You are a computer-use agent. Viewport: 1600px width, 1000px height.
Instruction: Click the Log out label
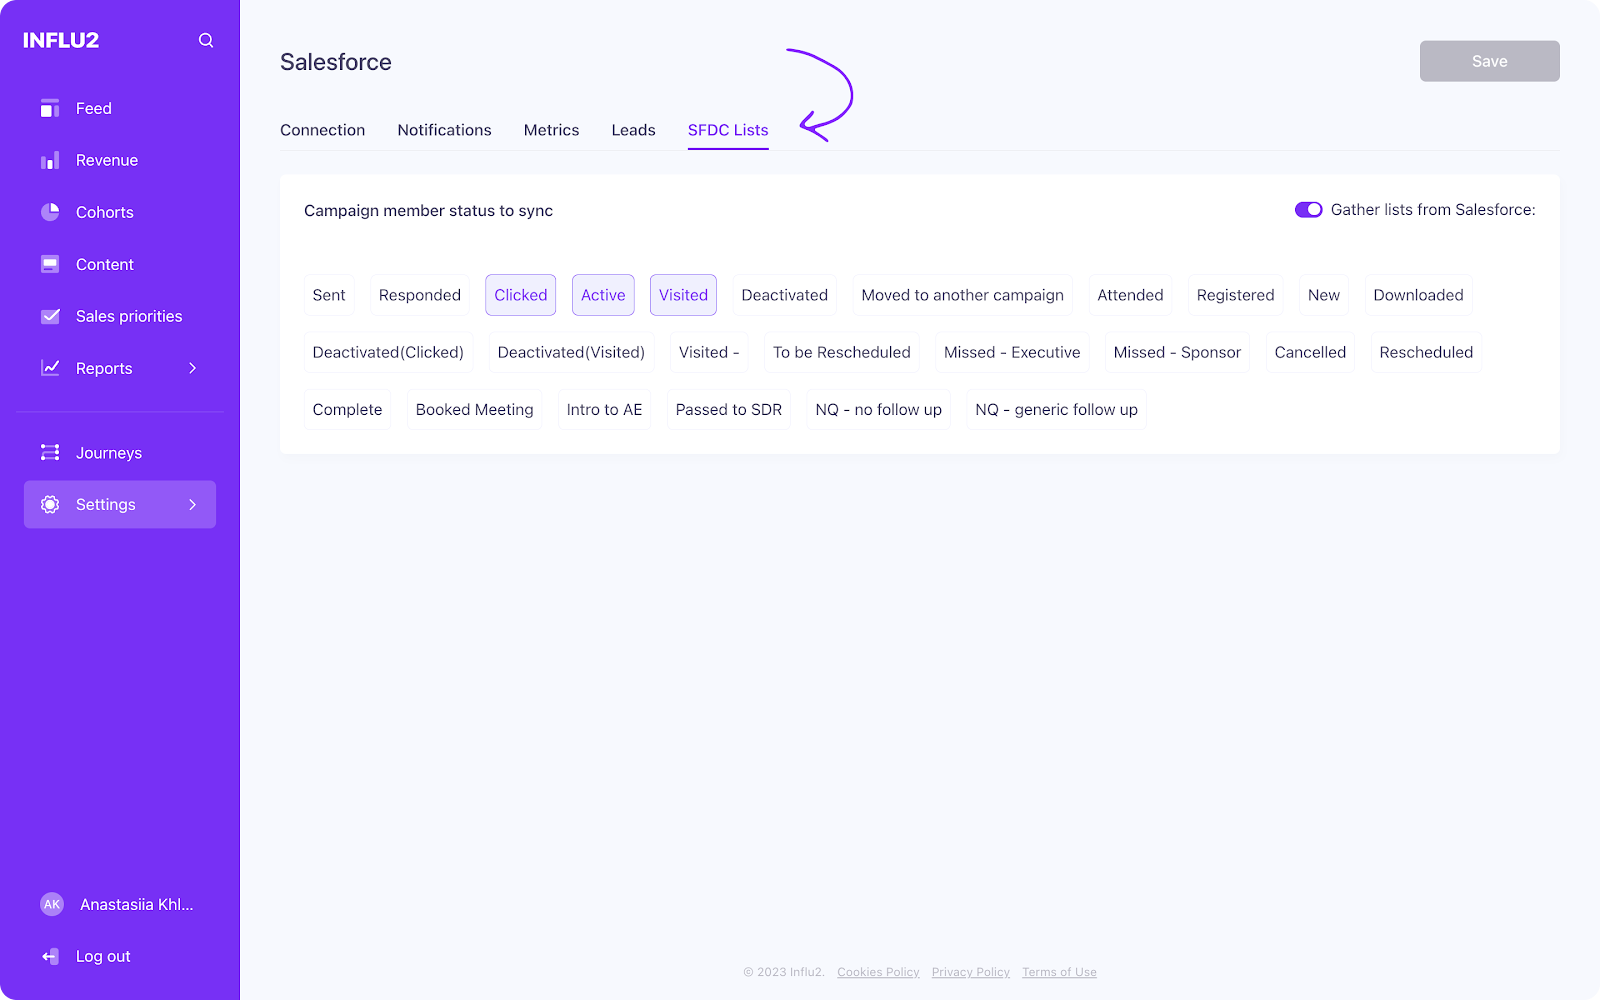click(103, 956)
